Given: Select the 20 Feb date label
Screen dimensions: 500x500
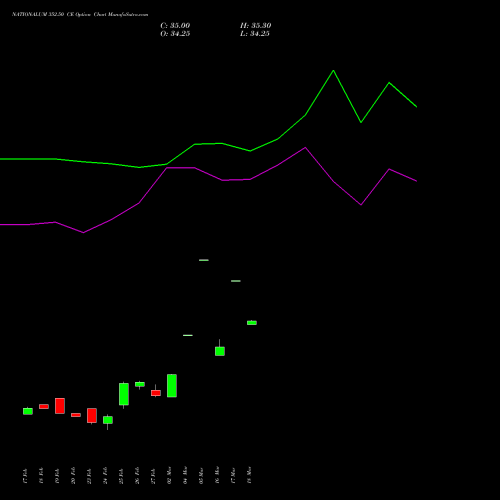Looking at the screenshot, I should (73, 476).
